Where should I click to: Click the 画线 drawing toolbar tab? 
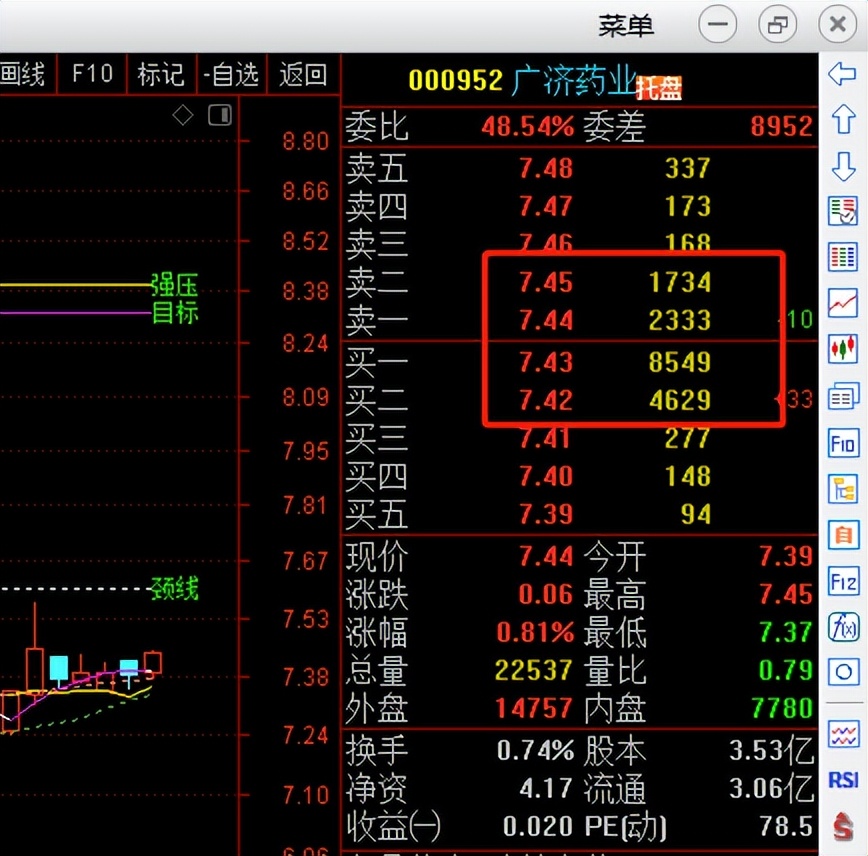click(x=22, y=75)
